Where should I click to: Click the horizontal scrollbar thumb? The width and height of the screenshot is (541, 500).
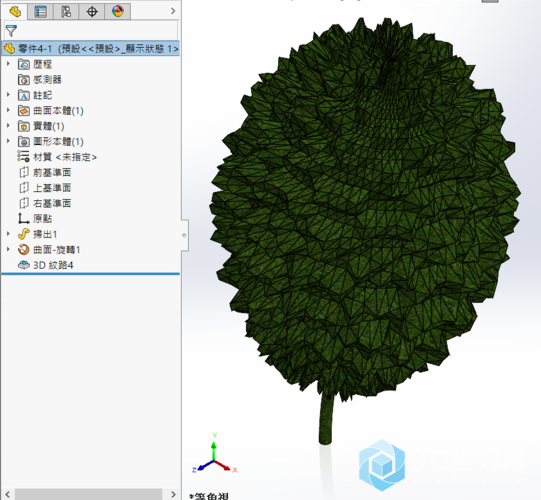coord(89,494)
